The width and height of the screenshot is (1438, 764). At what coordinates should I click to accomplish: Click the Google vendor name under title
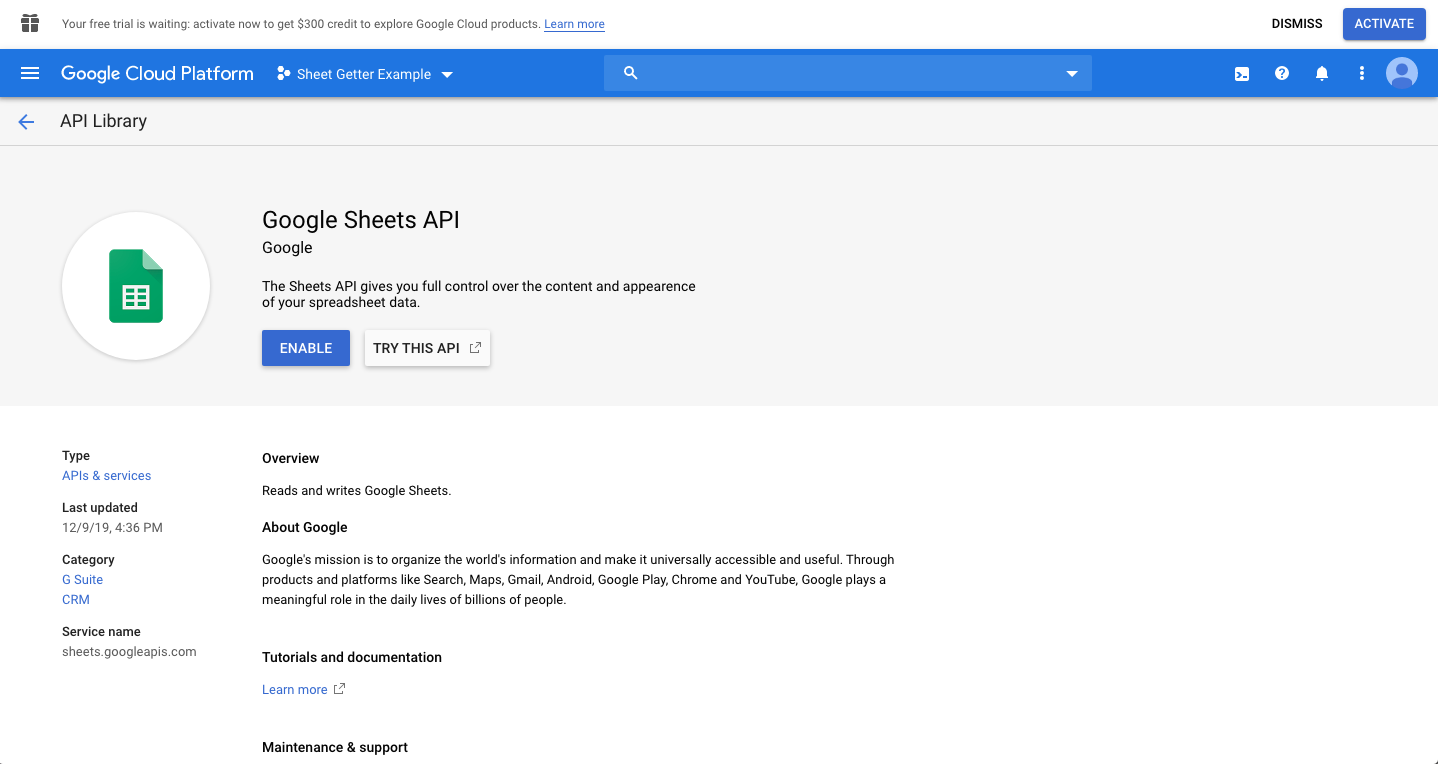287,248
